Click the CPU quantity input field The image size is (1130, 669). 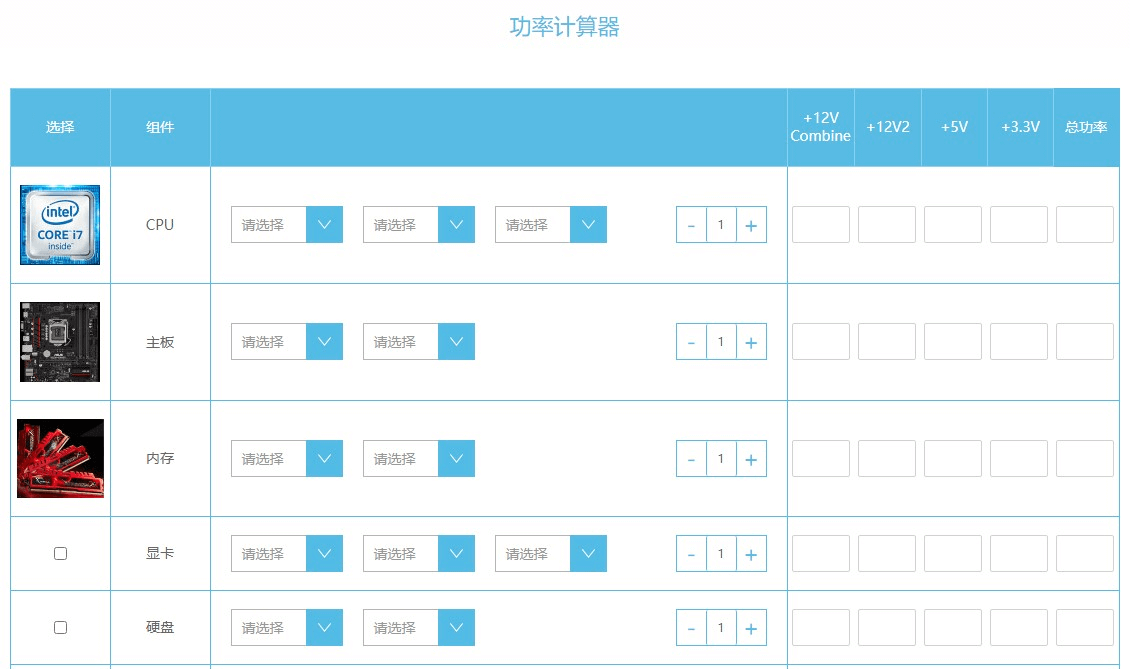721,224
